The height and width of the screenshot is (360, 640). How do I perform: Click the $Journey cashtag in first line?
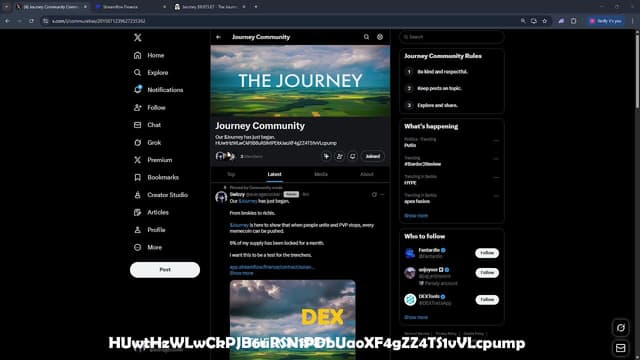point(248,201)
